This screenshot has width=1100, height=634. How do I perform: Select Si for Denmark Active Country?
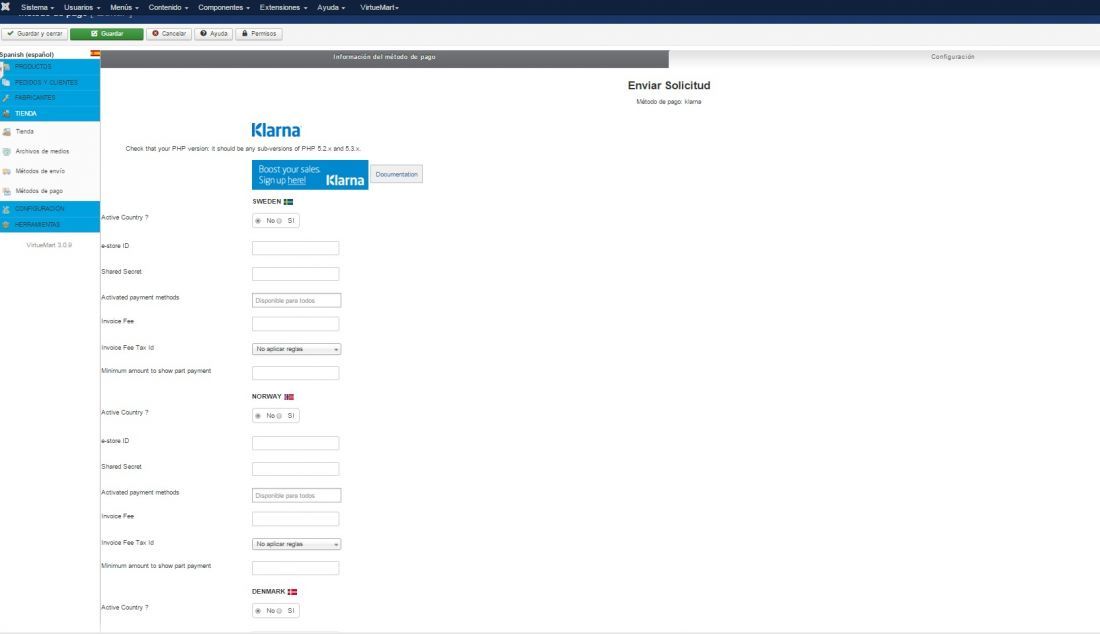point(279,611)
